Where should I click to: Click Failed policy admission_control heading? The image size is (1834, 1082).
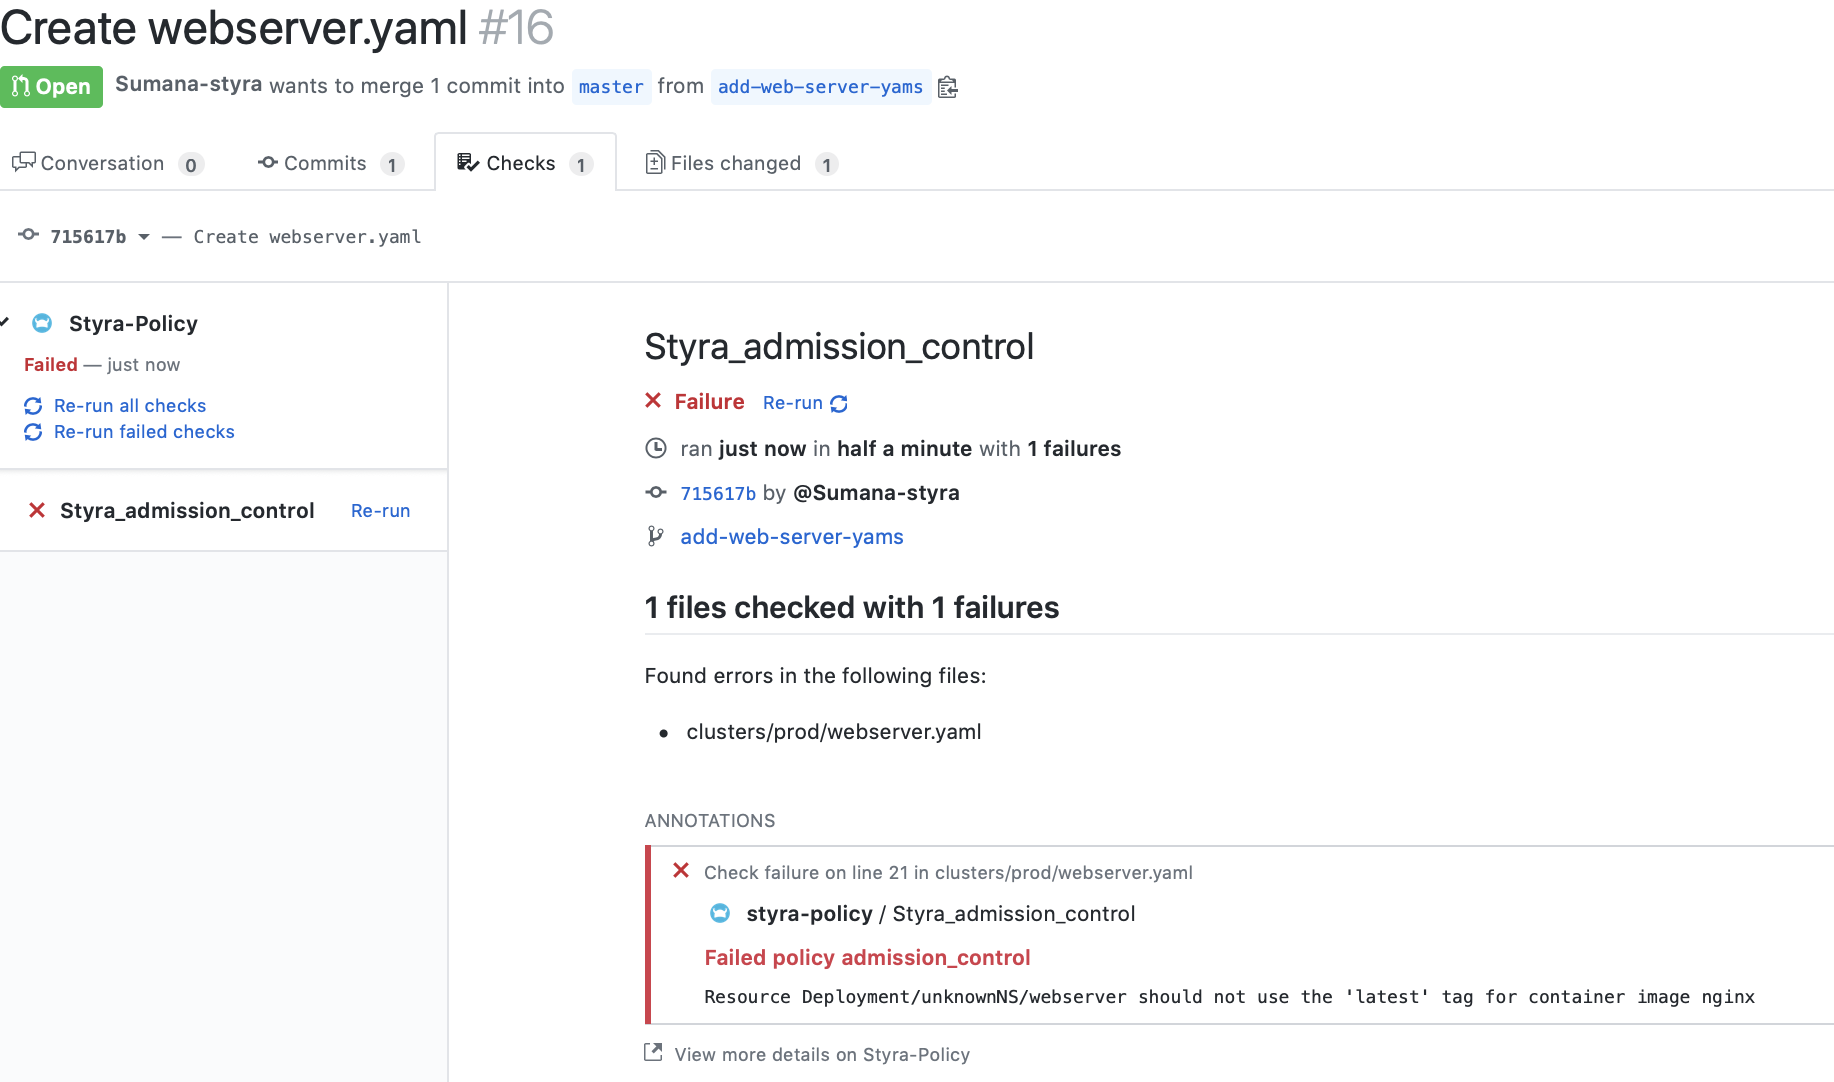coord(867,957)
